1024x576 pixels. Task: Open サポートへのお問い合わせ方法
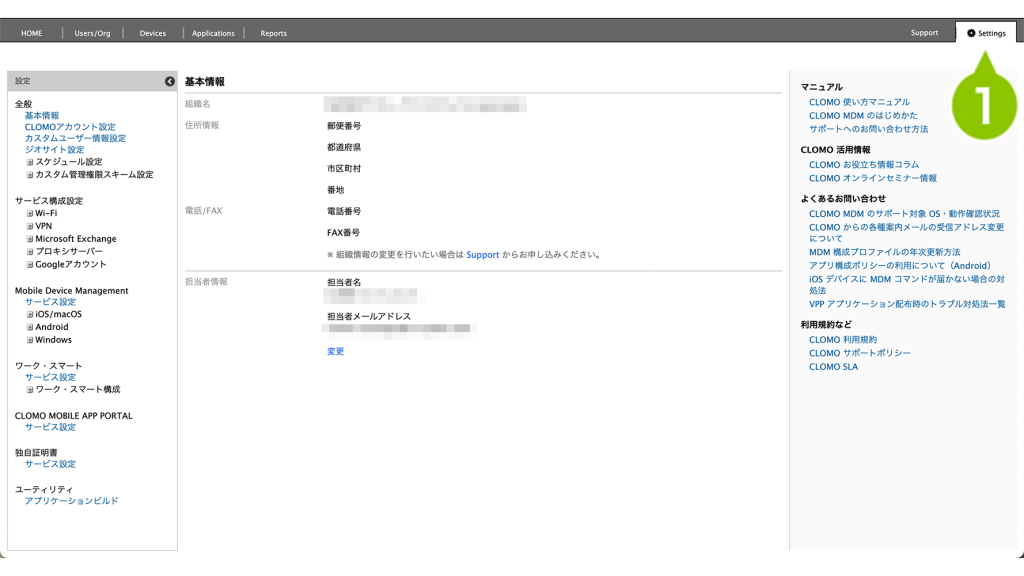(869, 129)
